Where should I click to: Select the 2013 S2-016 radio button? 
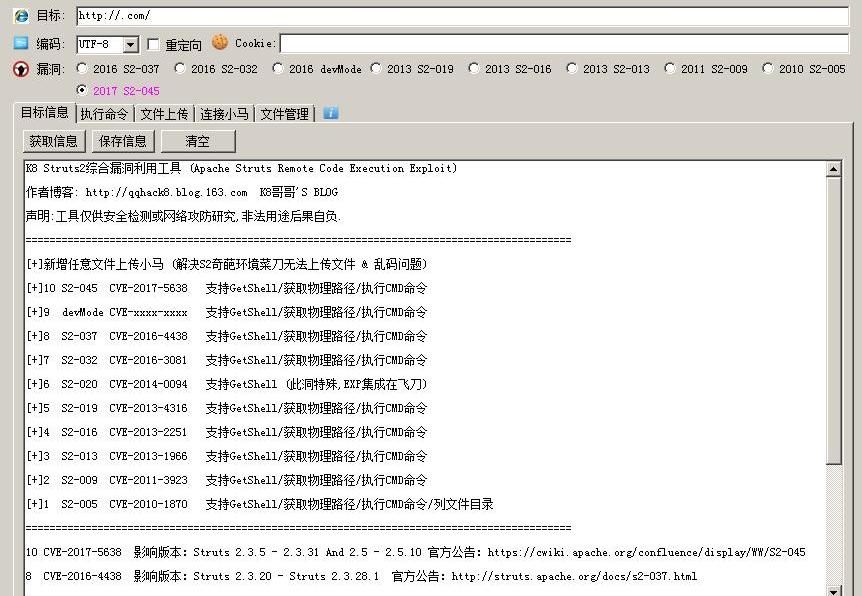coord(474,69)
